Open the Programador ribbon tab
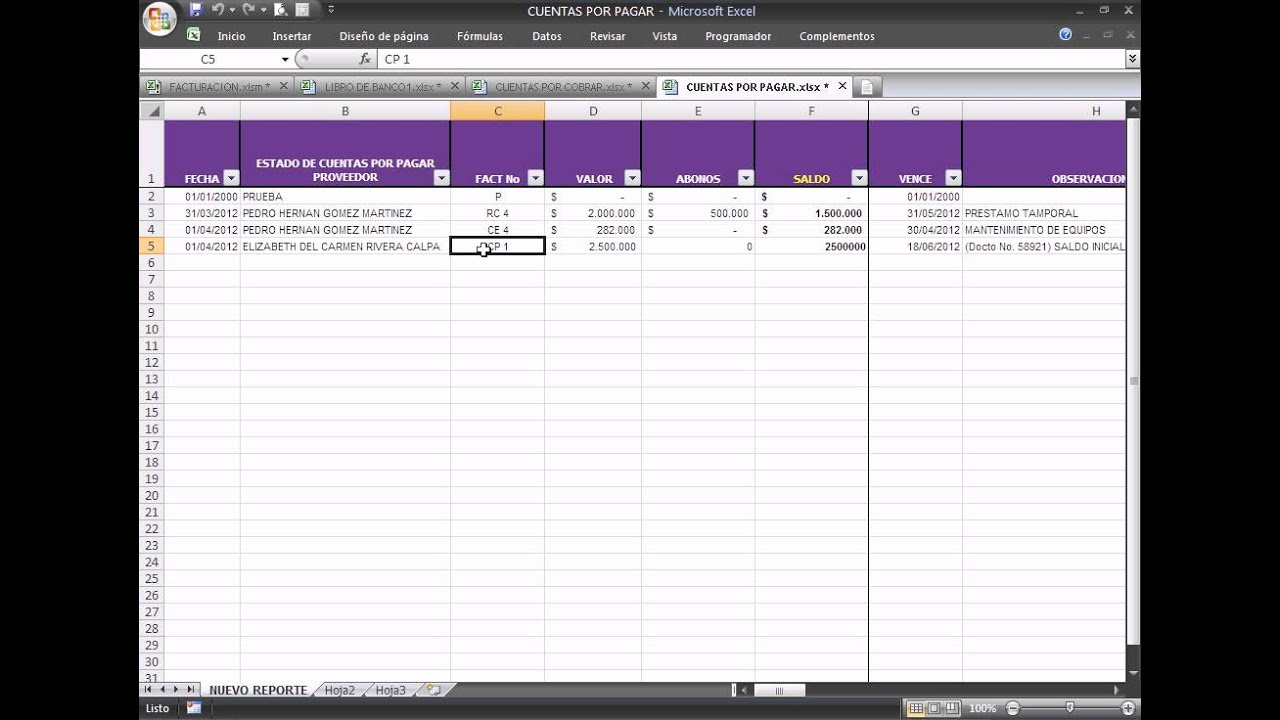 [738, 36]
